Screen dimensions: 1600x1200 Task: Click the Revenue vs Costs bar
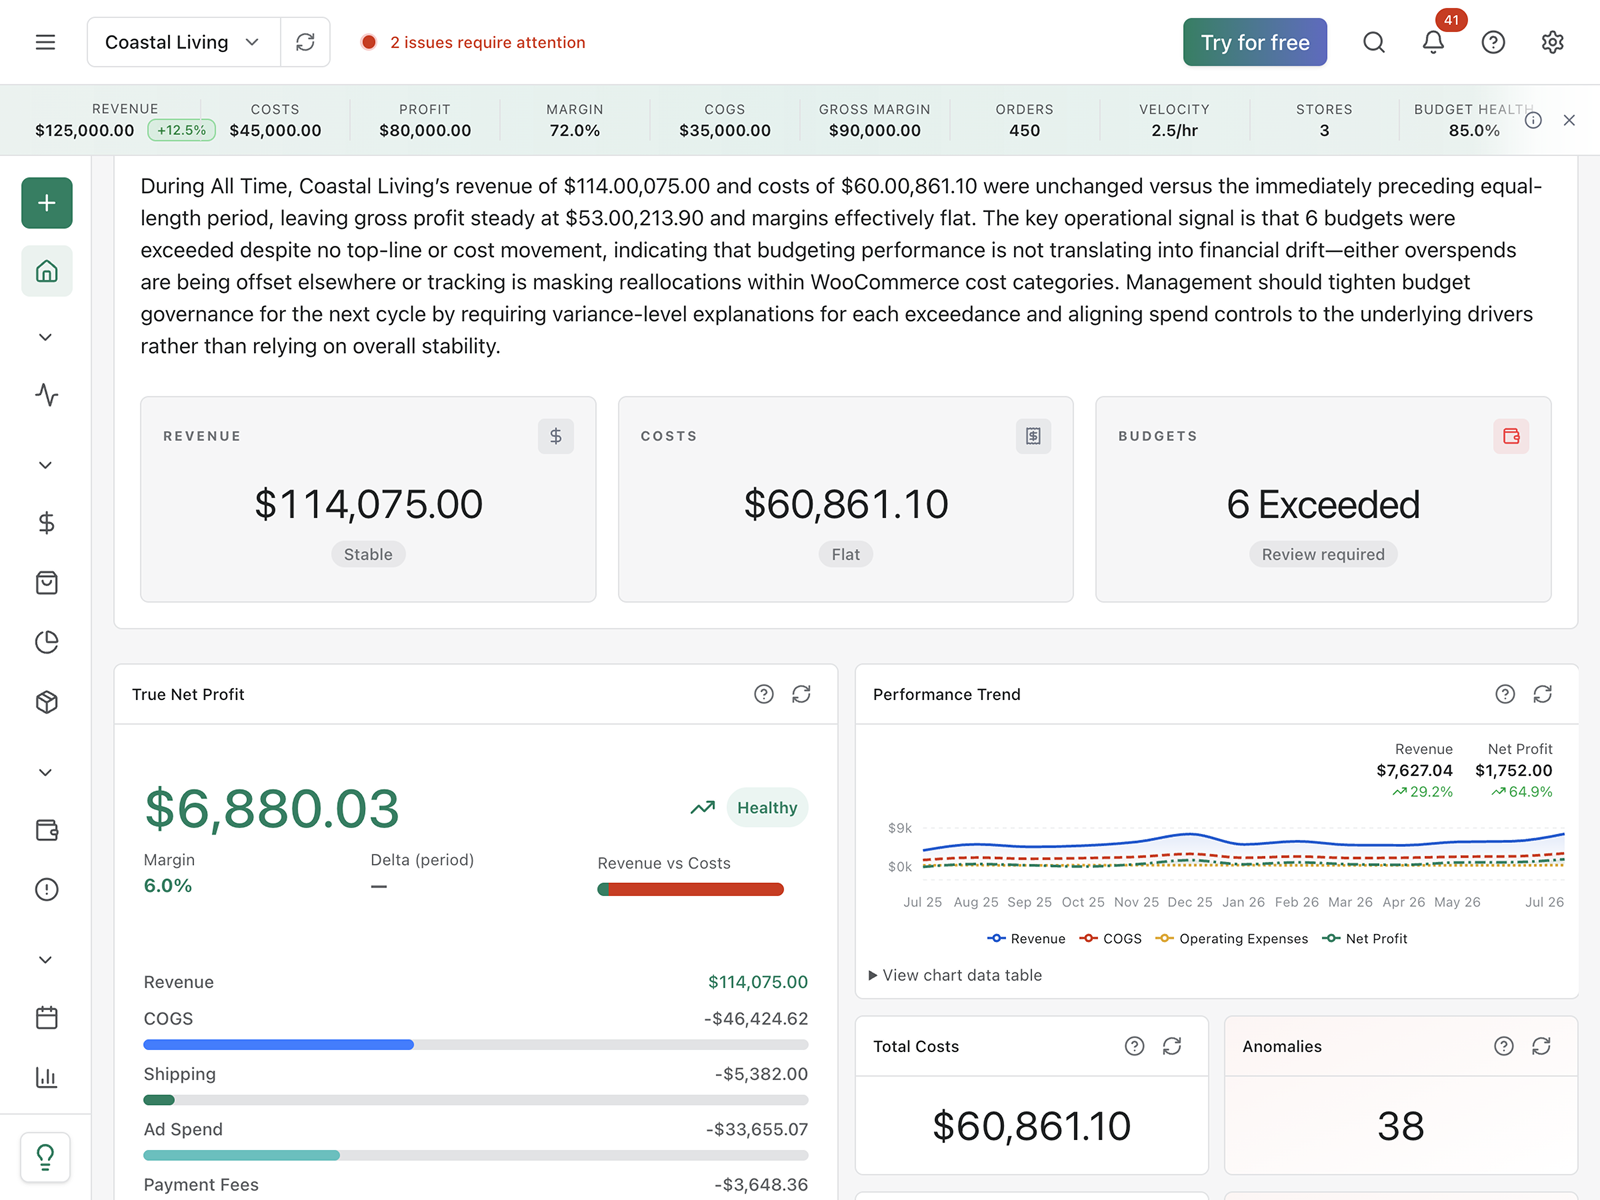690,889
